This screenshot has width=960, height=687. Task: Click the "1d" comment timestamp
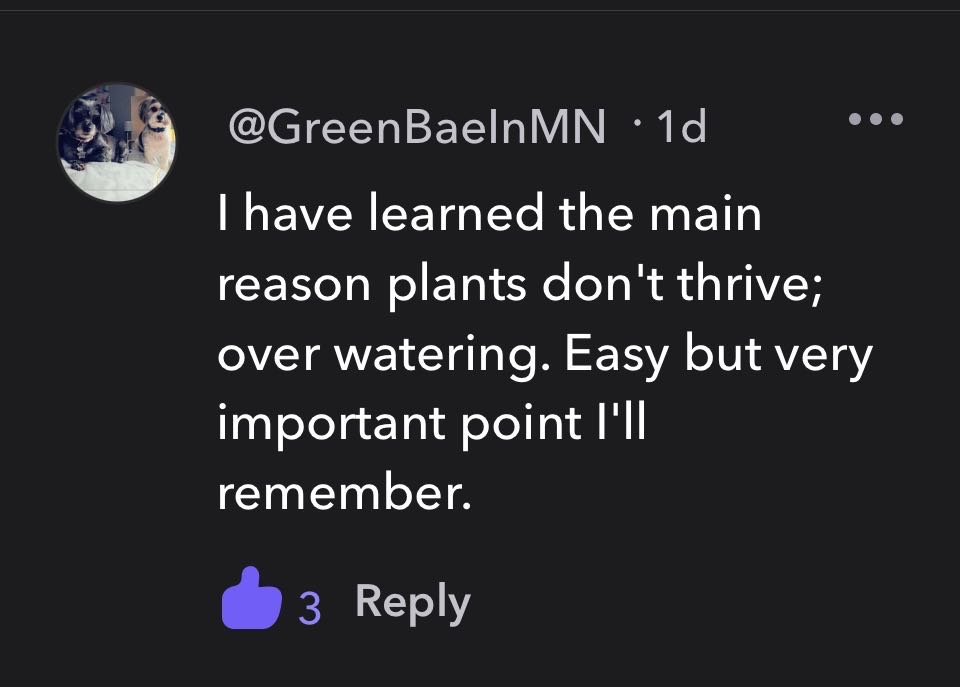pos(681,127)
